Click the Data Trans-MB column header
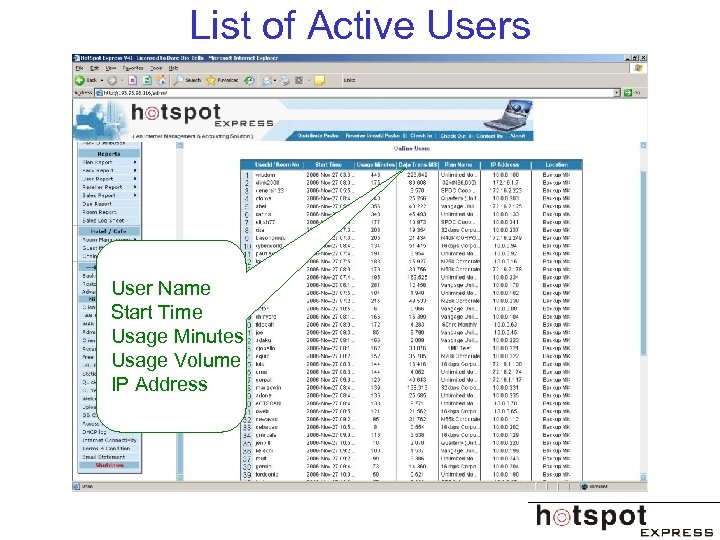 click(x=418, y=164)
